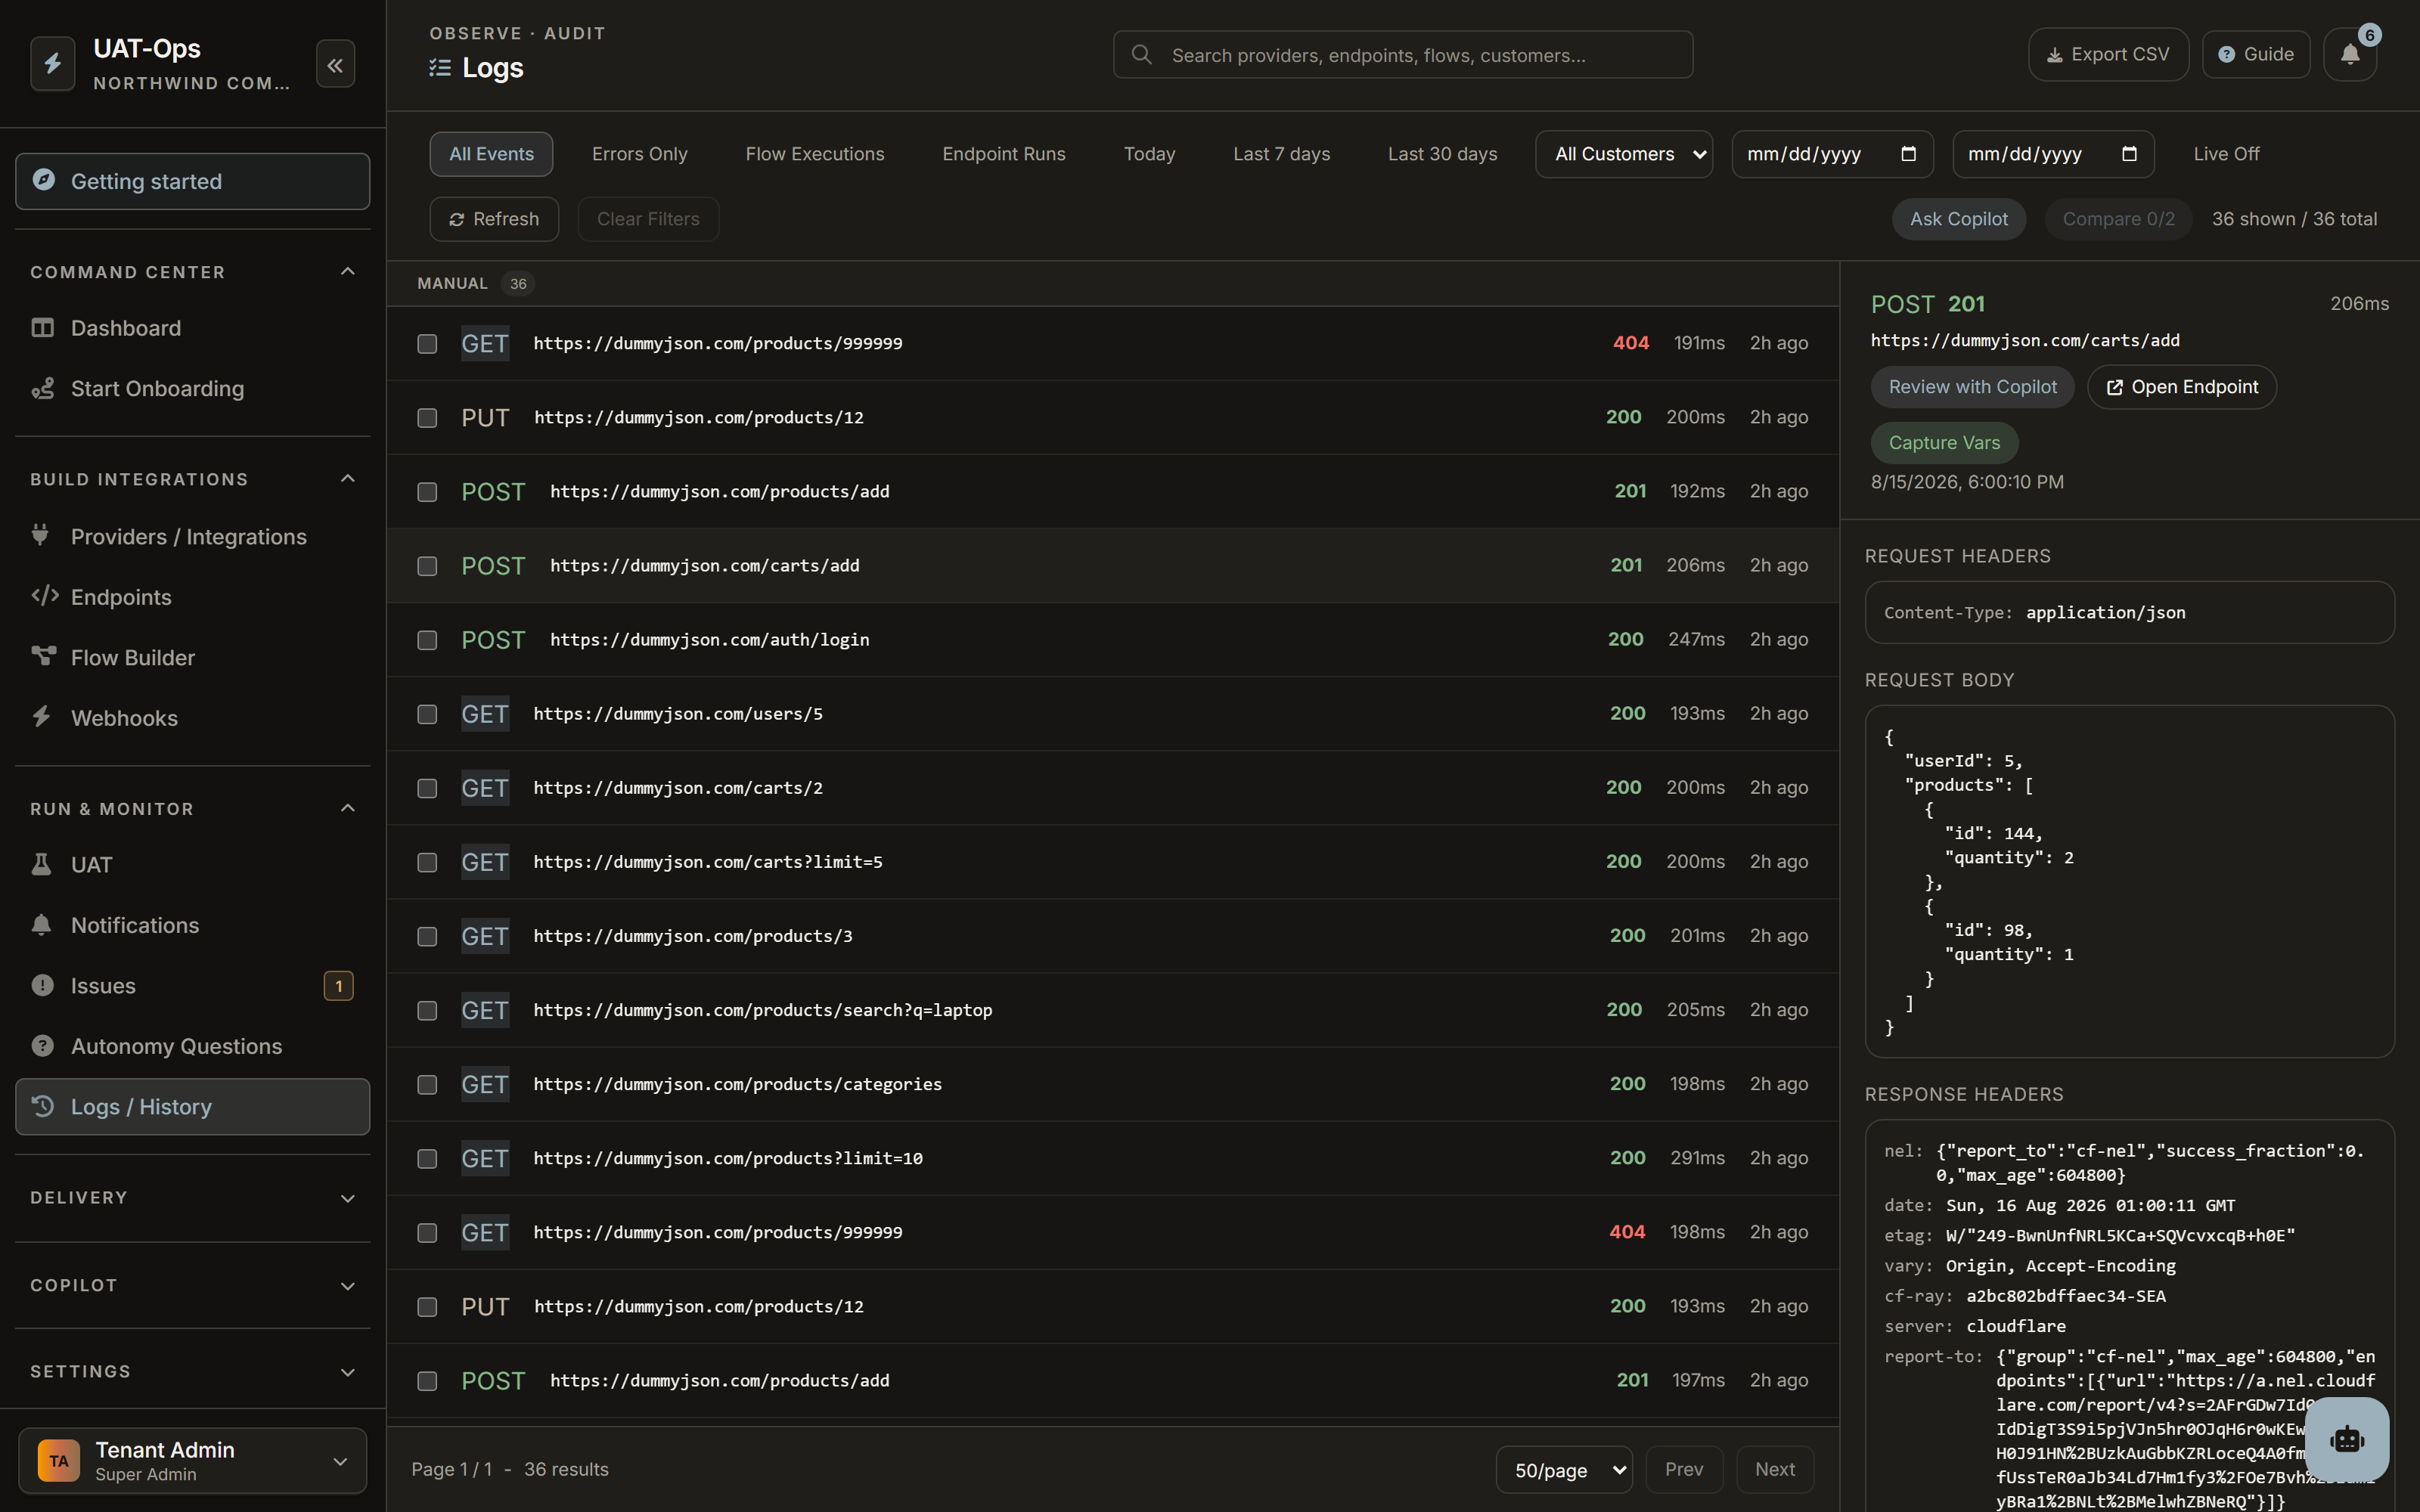Viewport: 2420px width, 1512px height.
Task: Click the start date mm/dd/yyyy field
Action: (x=1832, y=154)
